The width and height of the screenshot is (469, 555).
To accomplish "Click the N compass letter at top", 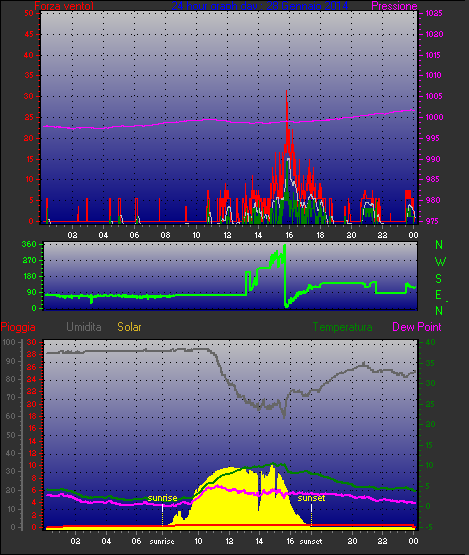I will (439, 244).
